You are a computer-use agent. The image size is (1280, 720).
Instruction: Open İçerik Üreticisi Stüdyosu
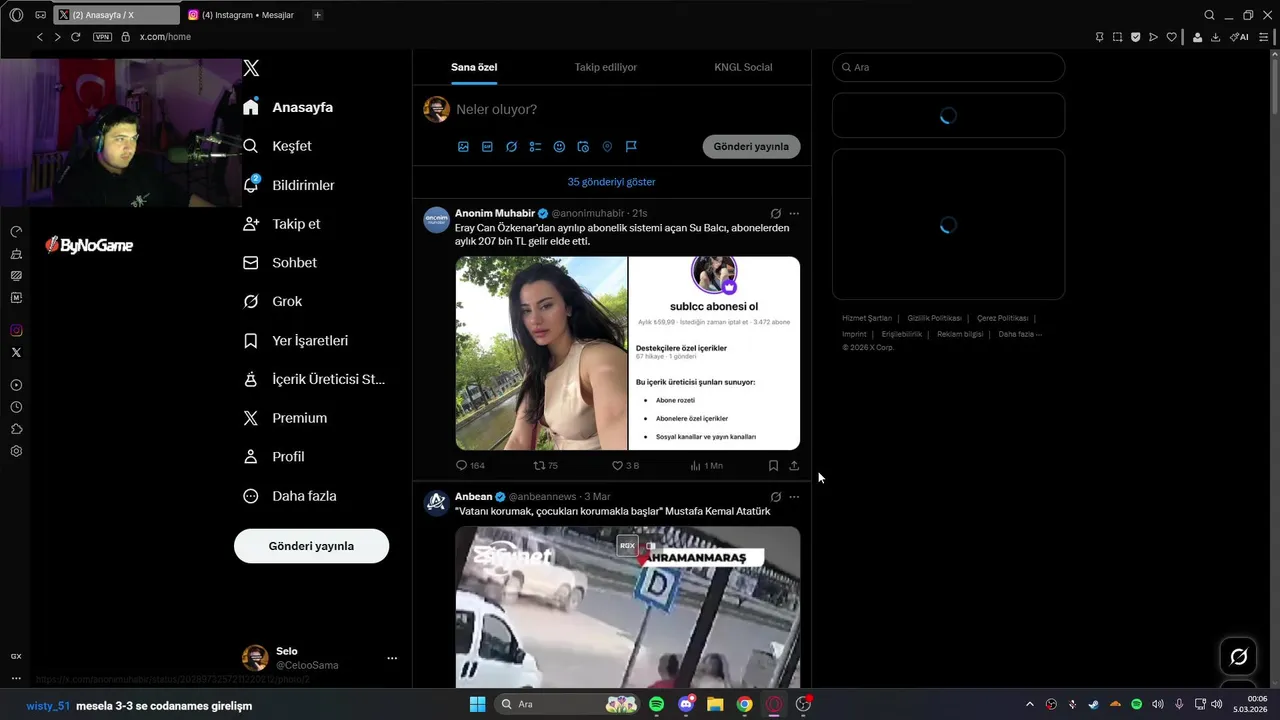[x=314, y=380]
